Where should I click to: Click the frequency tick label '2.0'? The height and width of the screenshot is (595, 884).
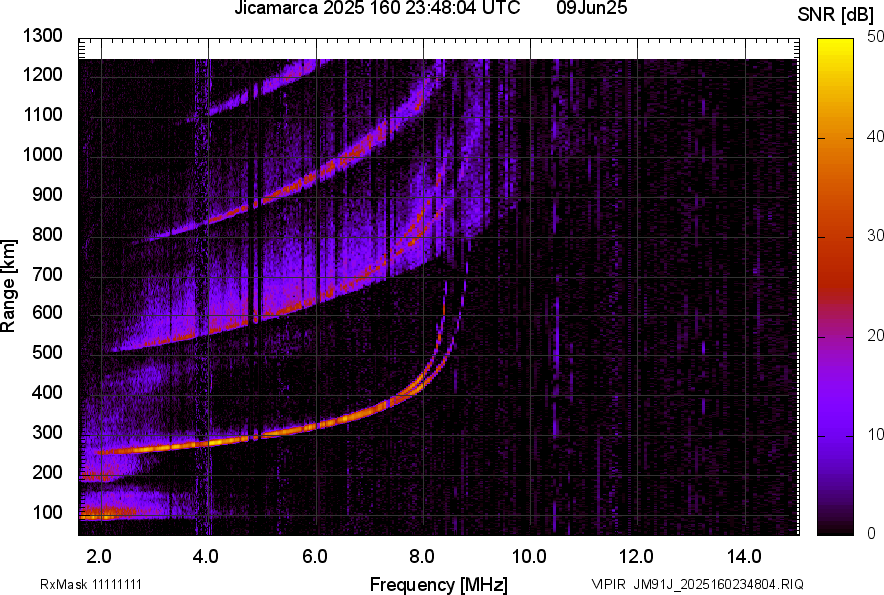click(x=98, y=557)
